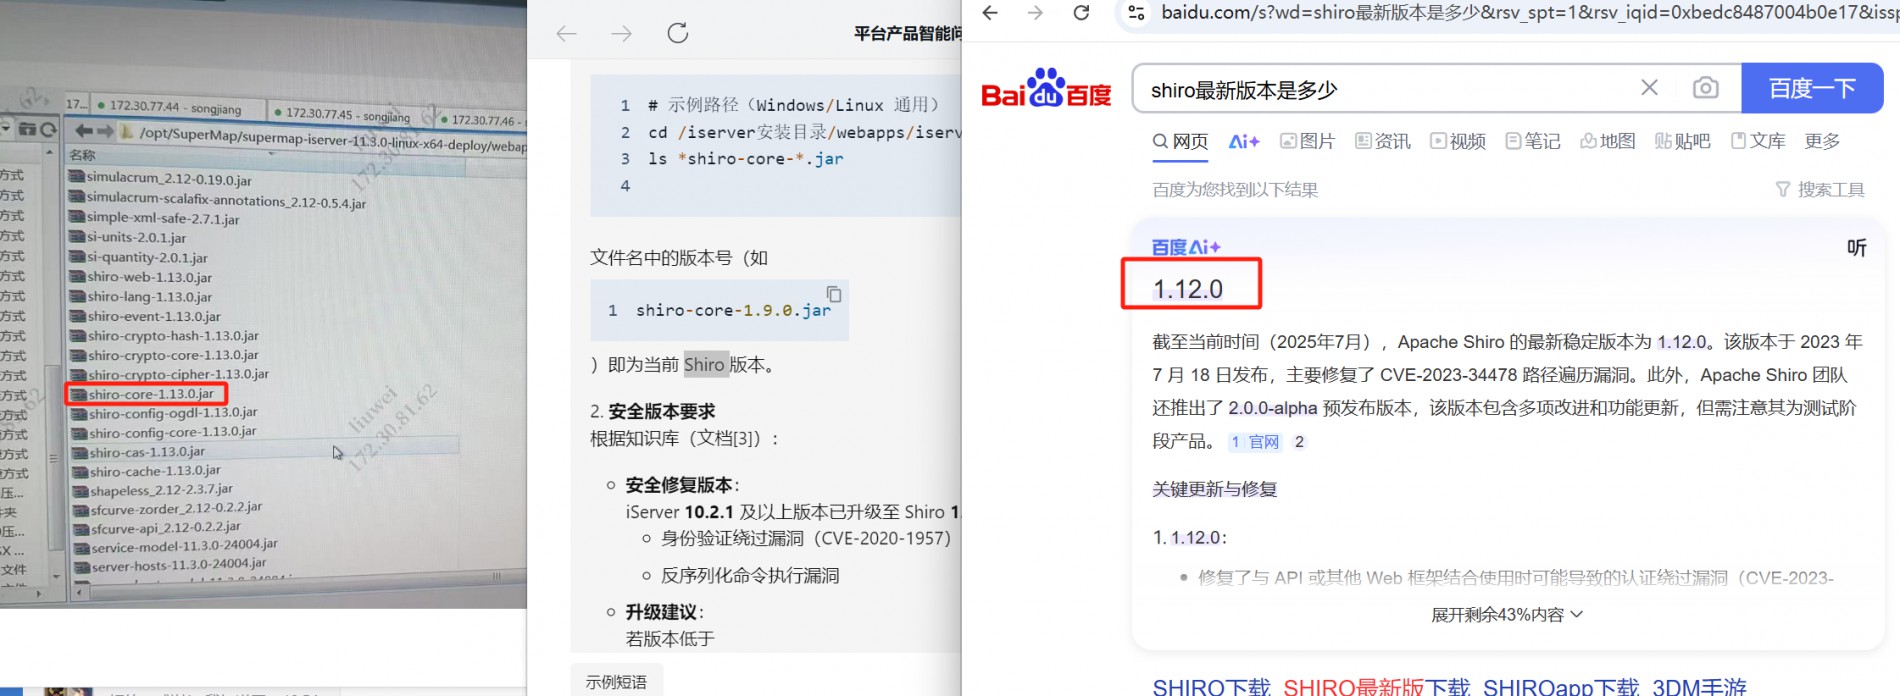Viewport: 1900px width, 696px height.
Task: Reload the middle browser page
Action: coord(678,33)
